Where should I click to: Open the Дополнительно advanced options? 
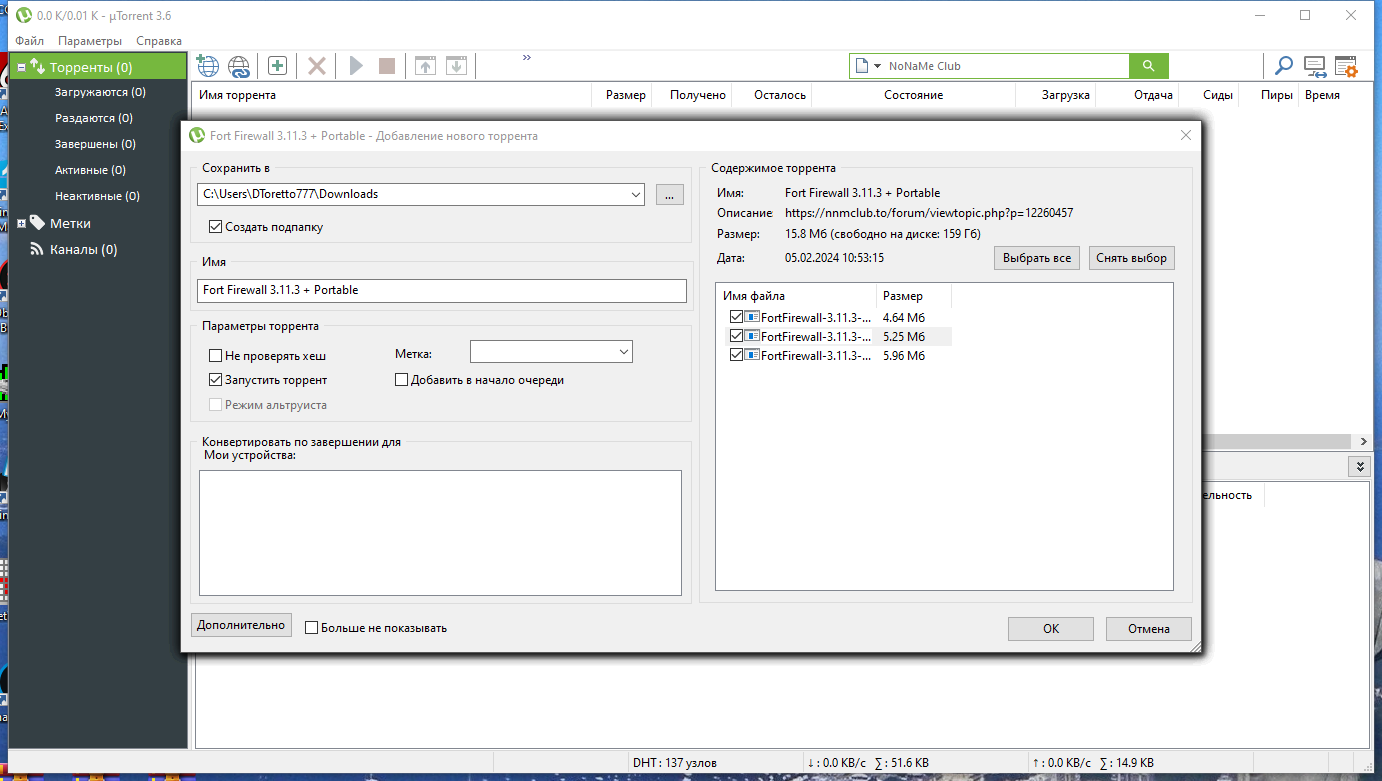pyautogui.click(x=241, y=625)
